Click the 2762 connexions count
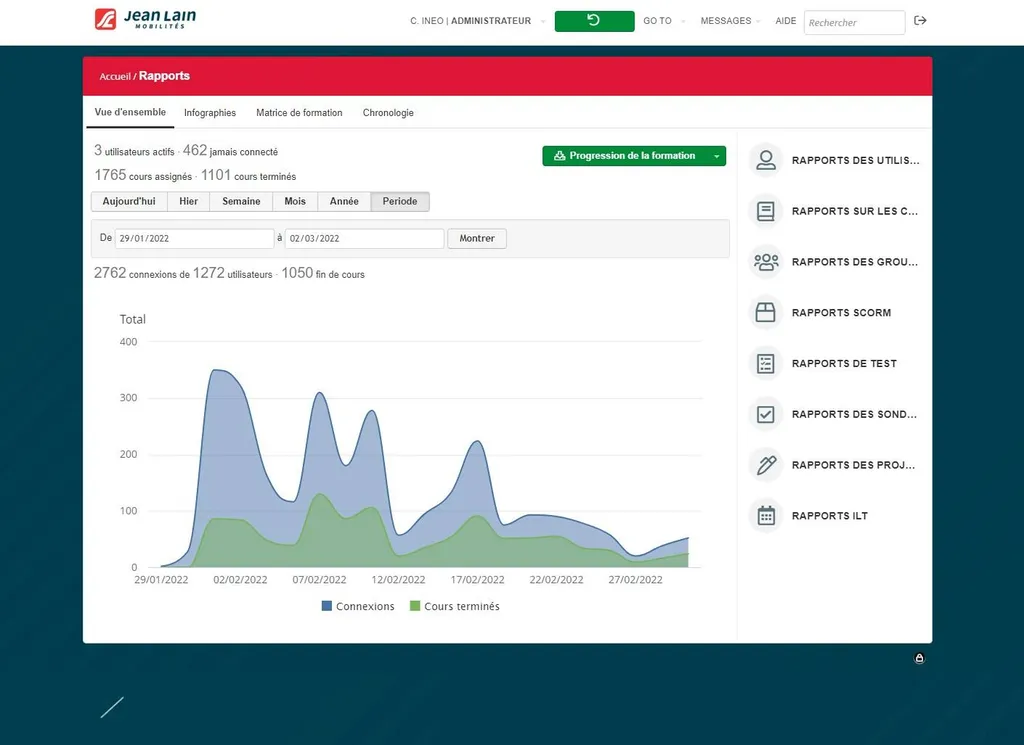This screenshot has height=745, width=1024. click(142, 274)
